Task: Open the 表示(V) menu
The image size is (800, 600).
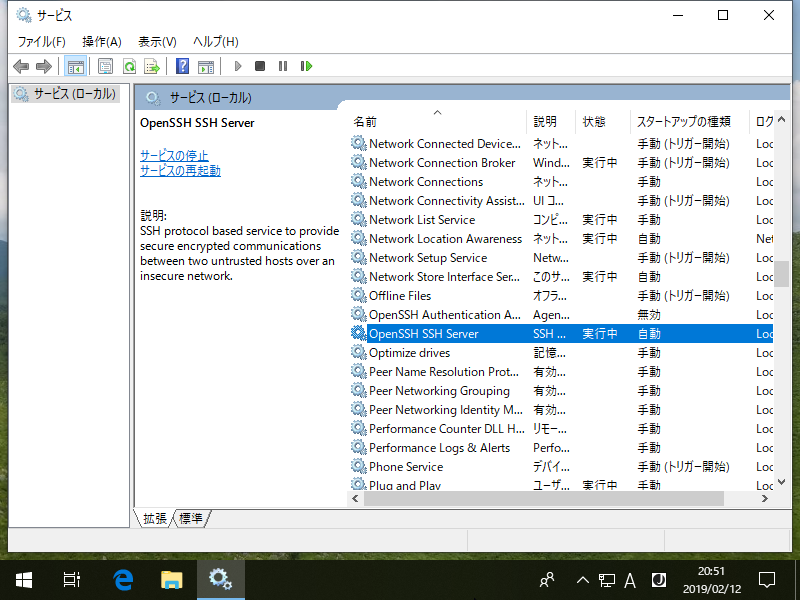Action: [x=156, y=41]
